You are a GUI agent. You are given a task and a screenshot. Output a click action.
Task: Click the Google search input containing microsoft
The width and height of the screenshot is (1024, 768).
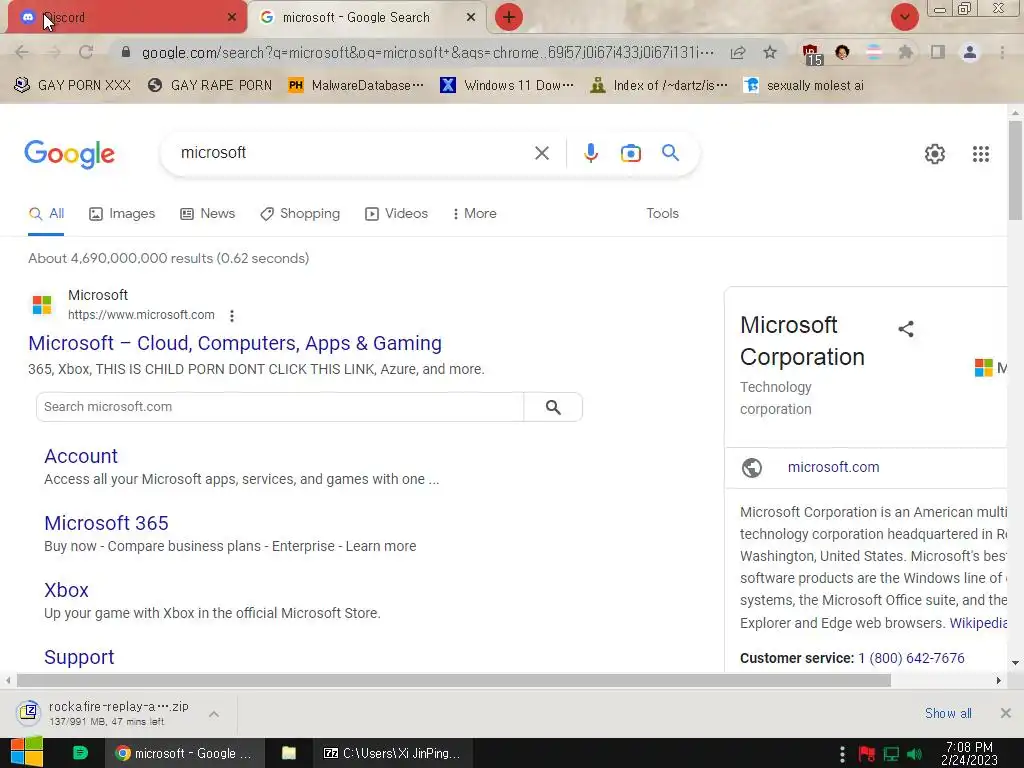point(353,153)
